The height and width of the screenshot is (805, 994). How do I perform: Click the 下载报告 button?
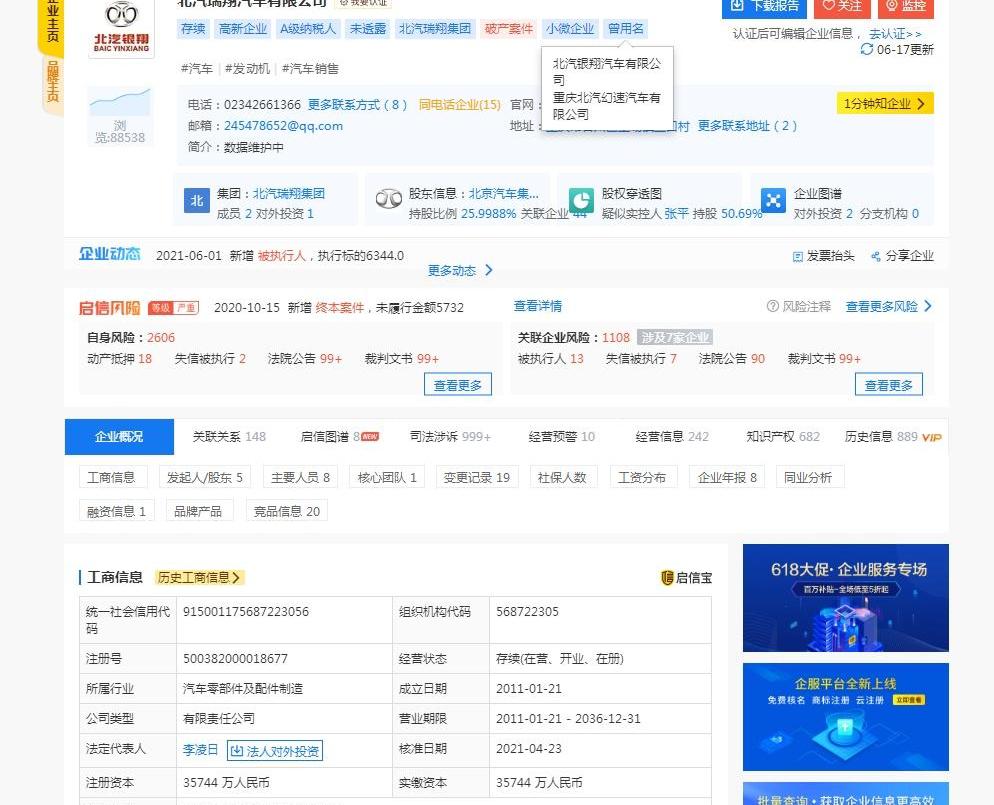click(x=765, y=6)
